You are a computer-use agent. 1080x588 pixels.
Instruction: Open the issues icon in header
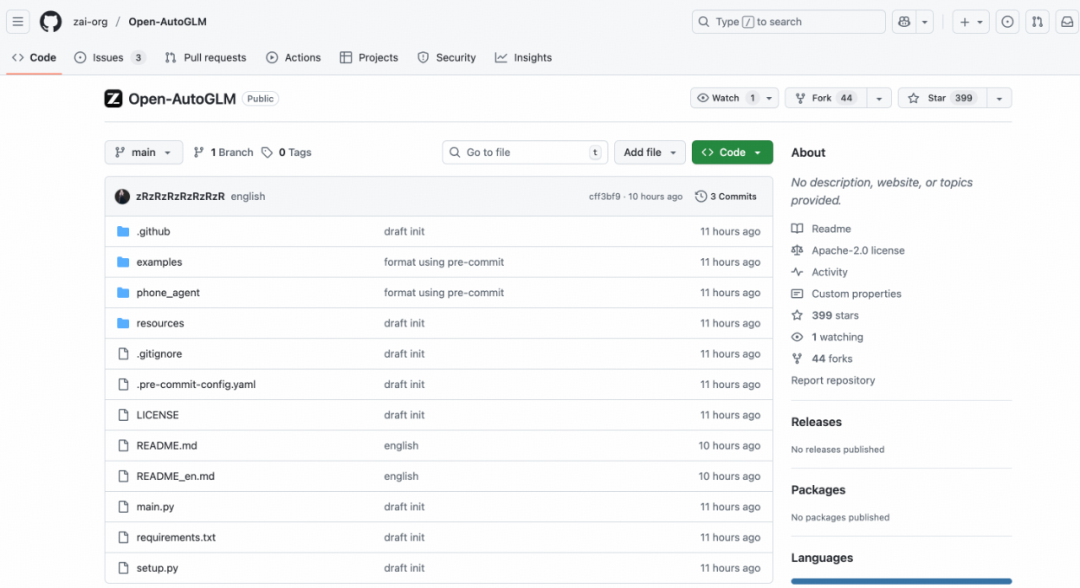click(1007, 22)
